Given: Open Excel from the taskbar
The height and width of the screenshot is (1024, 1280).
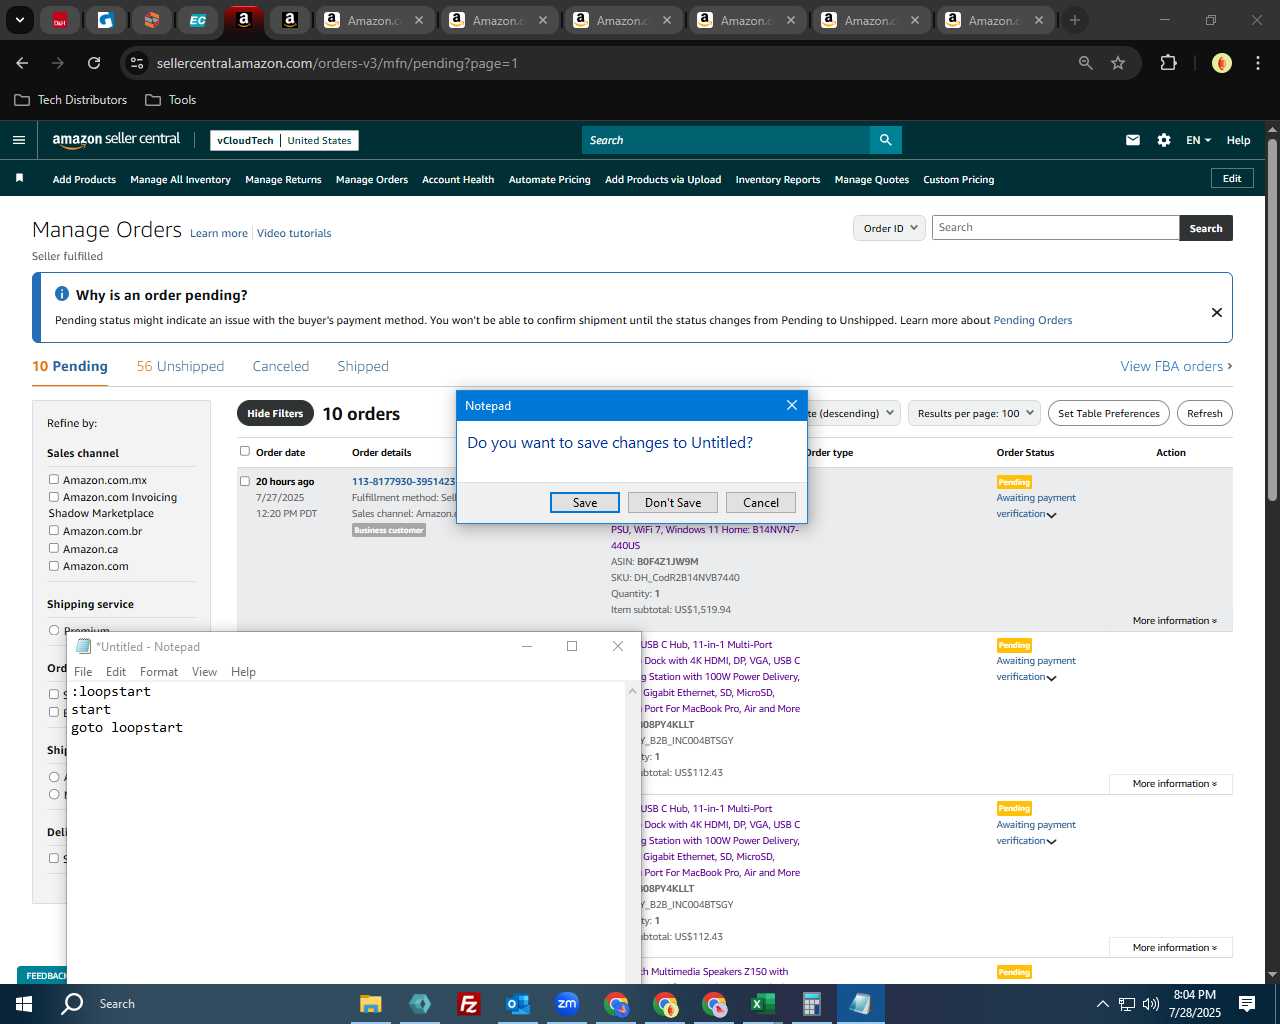Looking at the screenshot, I should pyautogui.click(x=762, y=1004).
